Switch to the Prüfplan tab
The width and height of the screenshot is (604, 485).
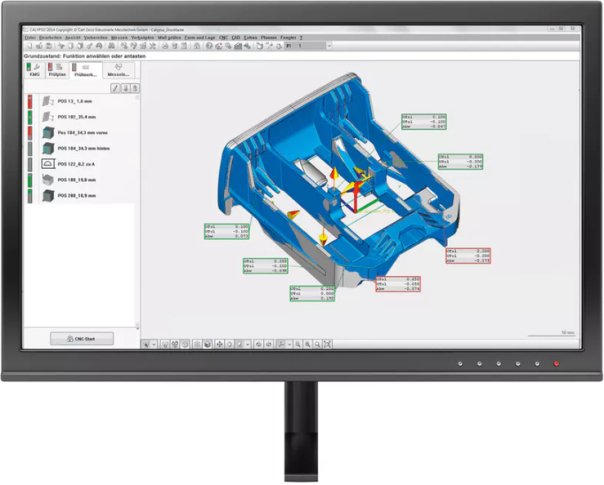point(58,72)
